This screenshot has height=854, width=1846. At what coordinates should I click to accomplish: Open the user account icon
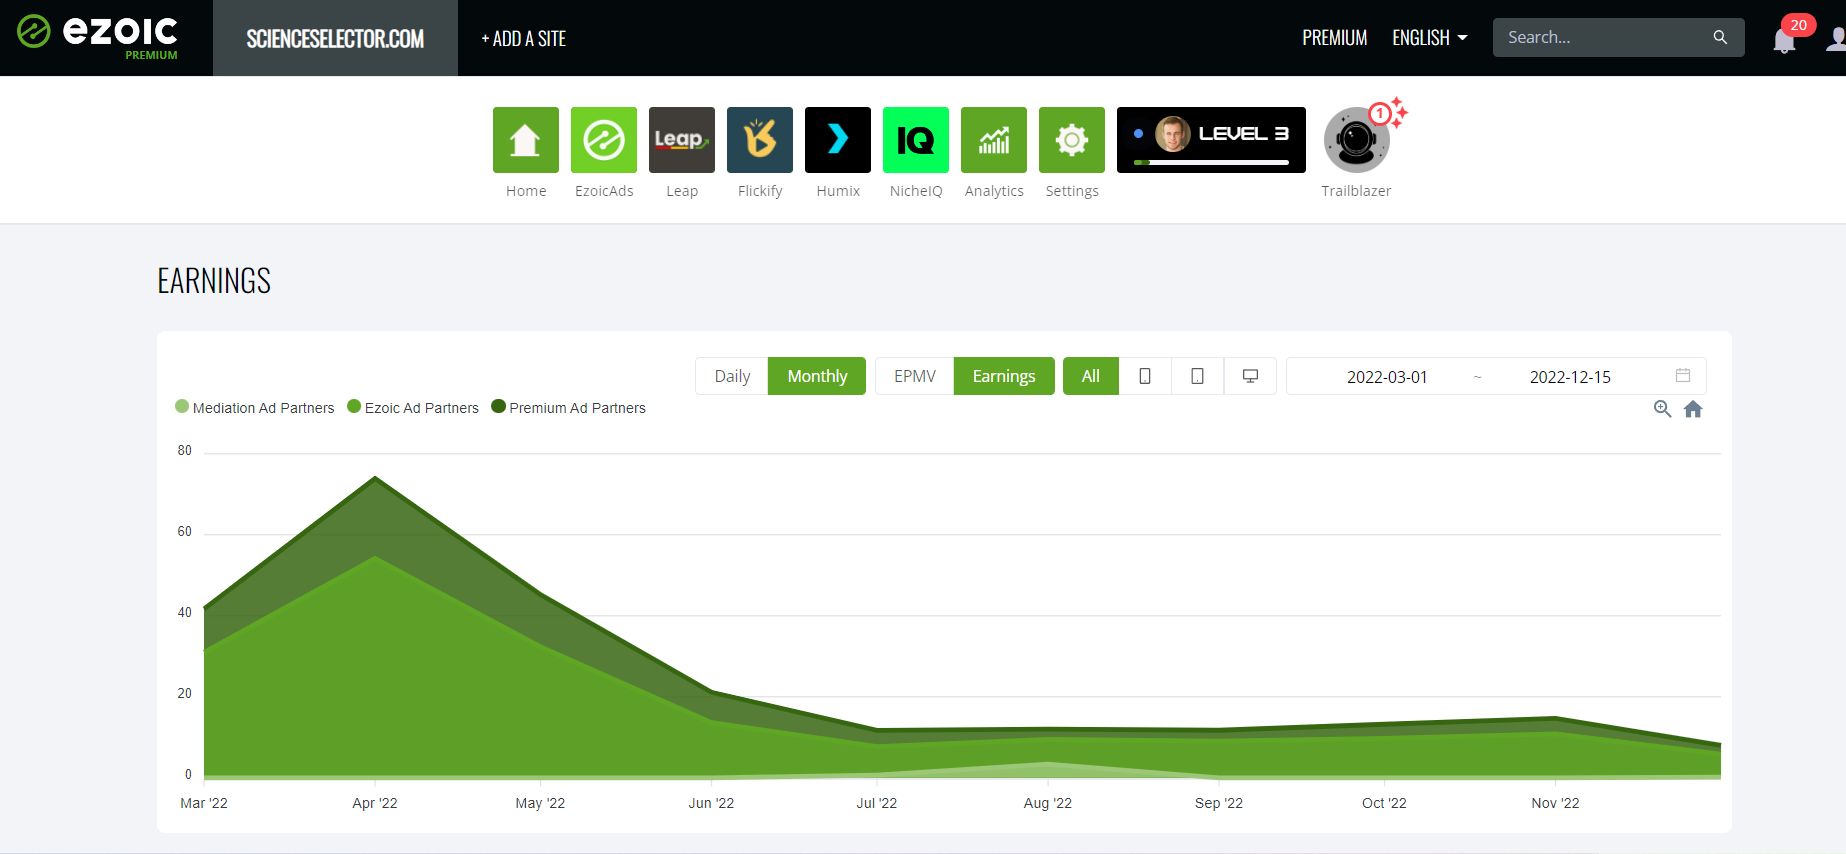click(x=1836, y=39)
